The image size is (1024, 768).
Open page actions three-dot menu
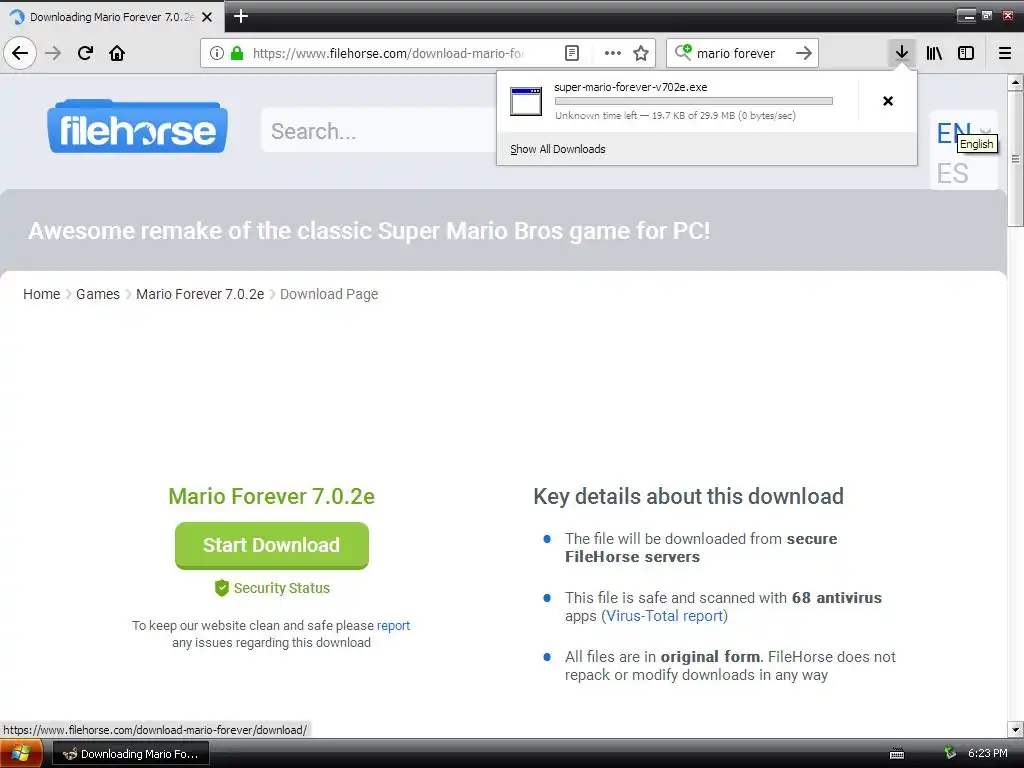click(x=613, y=53)
